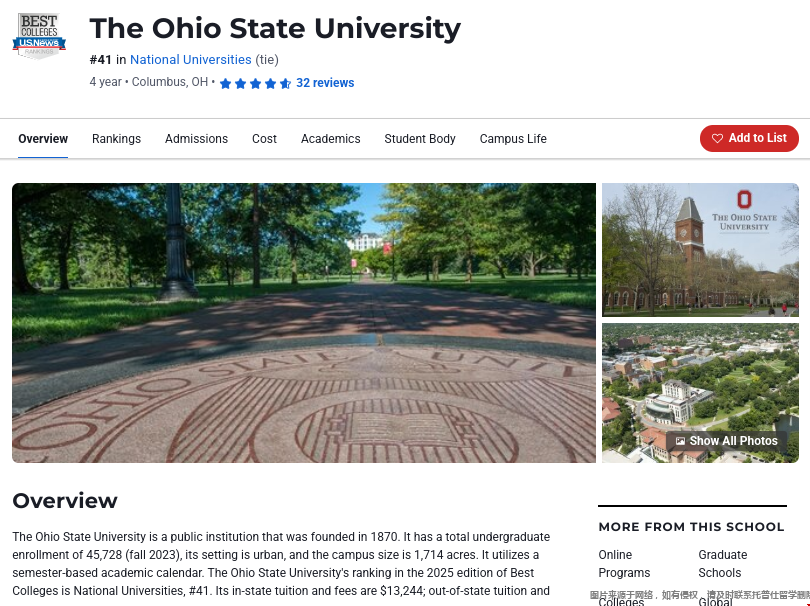Follow the Graduate Schools link
The height and width of the screenshot is (606, 810).
pos(722,564)
